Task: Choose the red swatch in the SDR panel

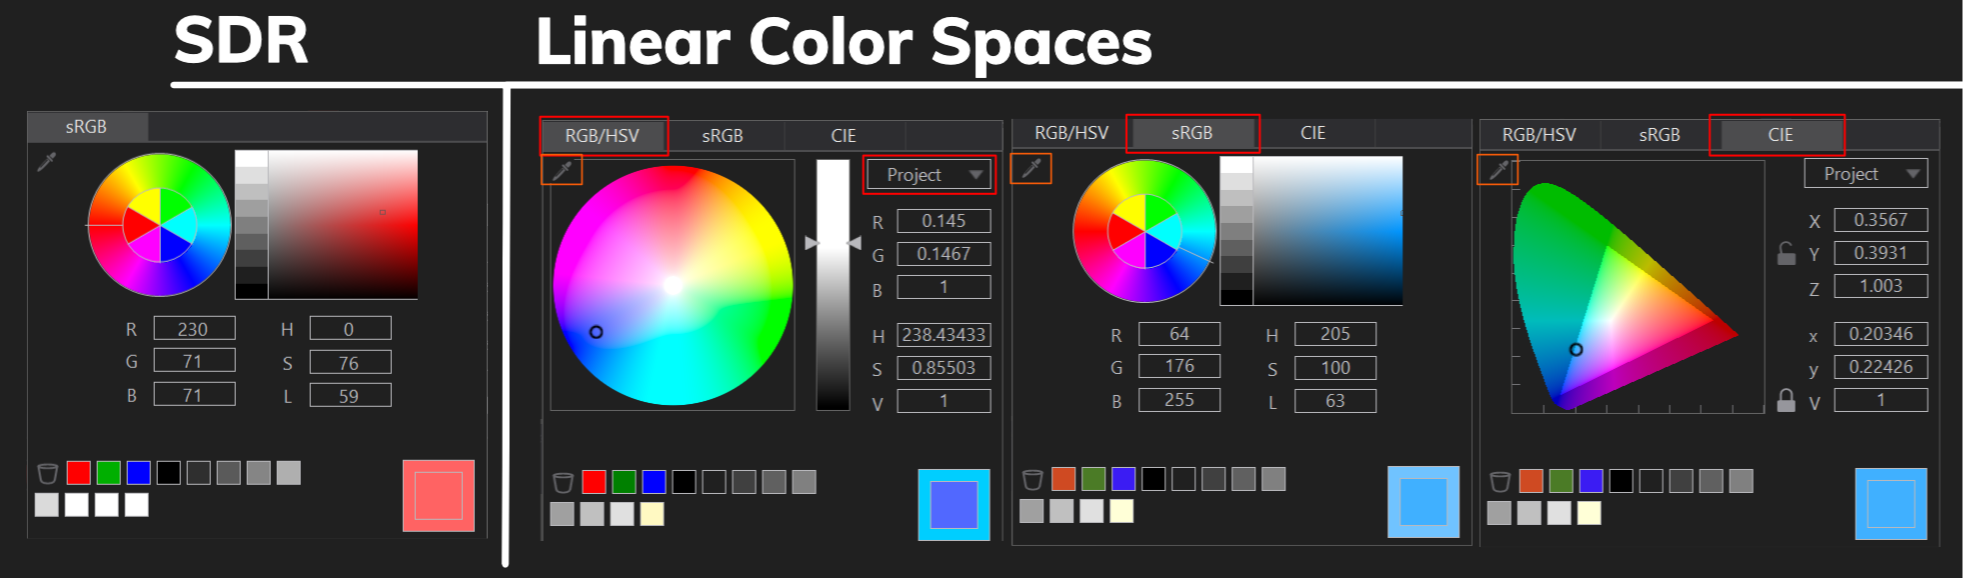Action: click(x=79, y=473)
